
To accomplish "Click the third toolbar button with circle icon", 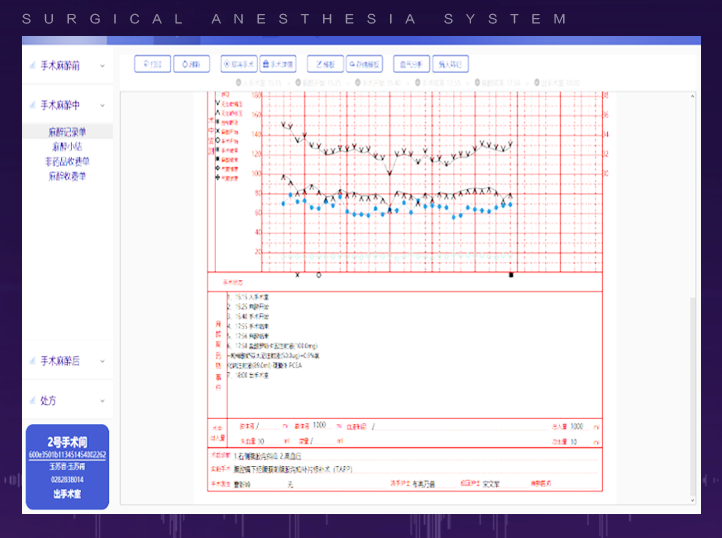I will pyautogui.click(x=238, y=64).
